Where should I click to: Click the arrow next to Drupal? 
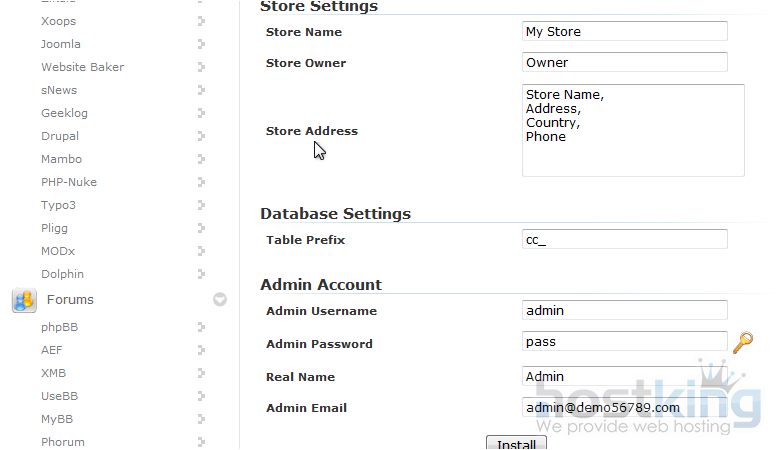[x=202, y=136]
